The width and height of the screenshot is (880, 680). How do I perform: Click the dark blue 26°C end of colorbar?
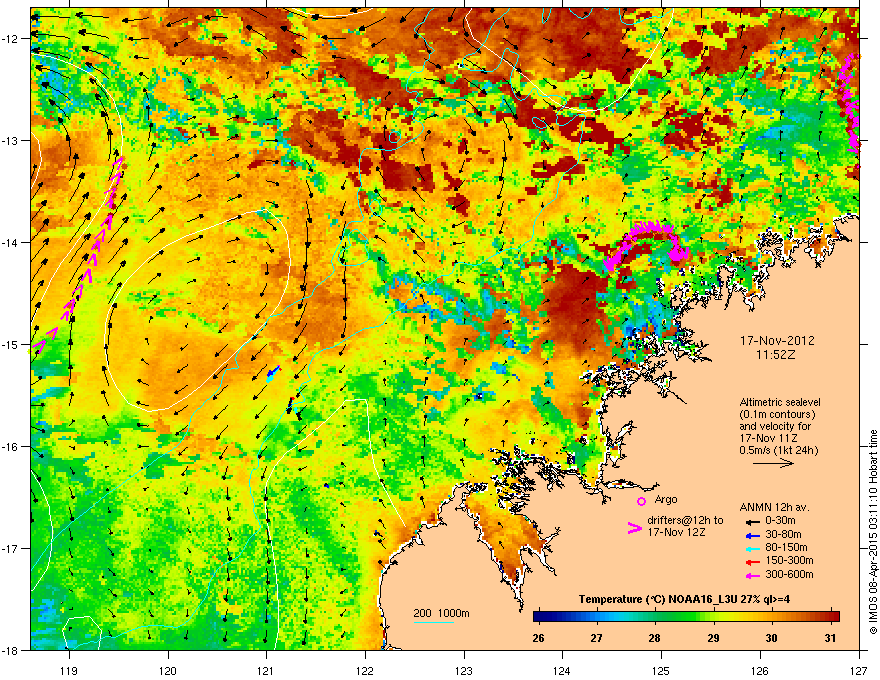coord(539,617)
